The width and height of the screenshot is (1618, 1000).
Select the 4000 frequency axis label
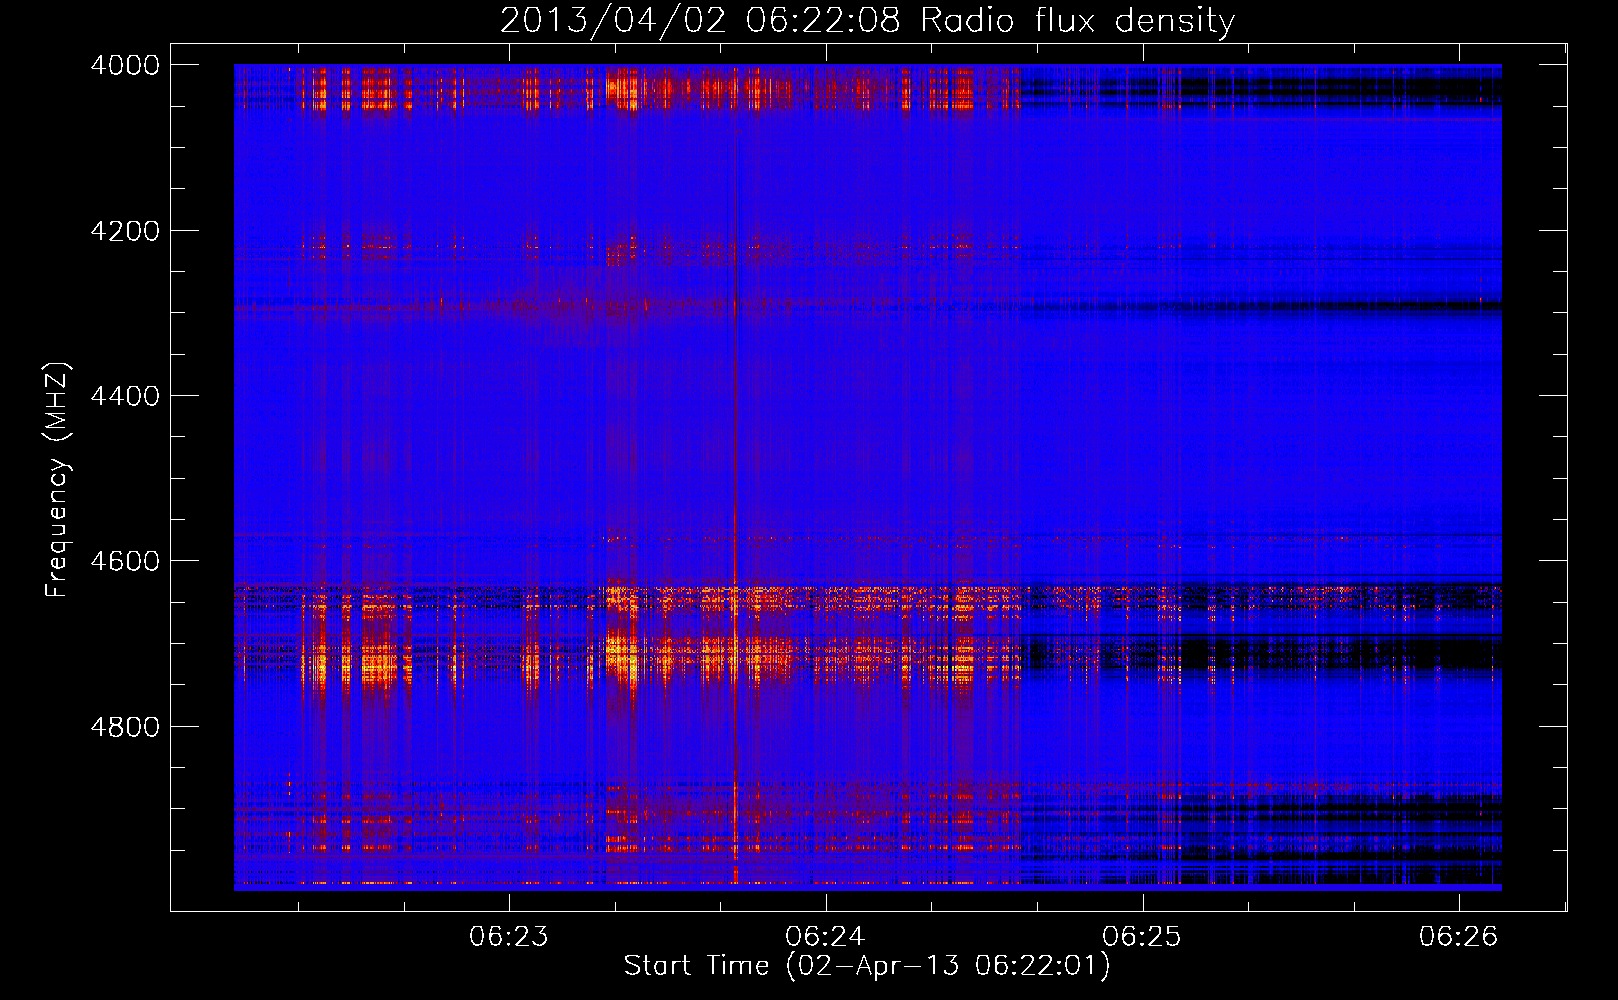(x=125, y=65)
